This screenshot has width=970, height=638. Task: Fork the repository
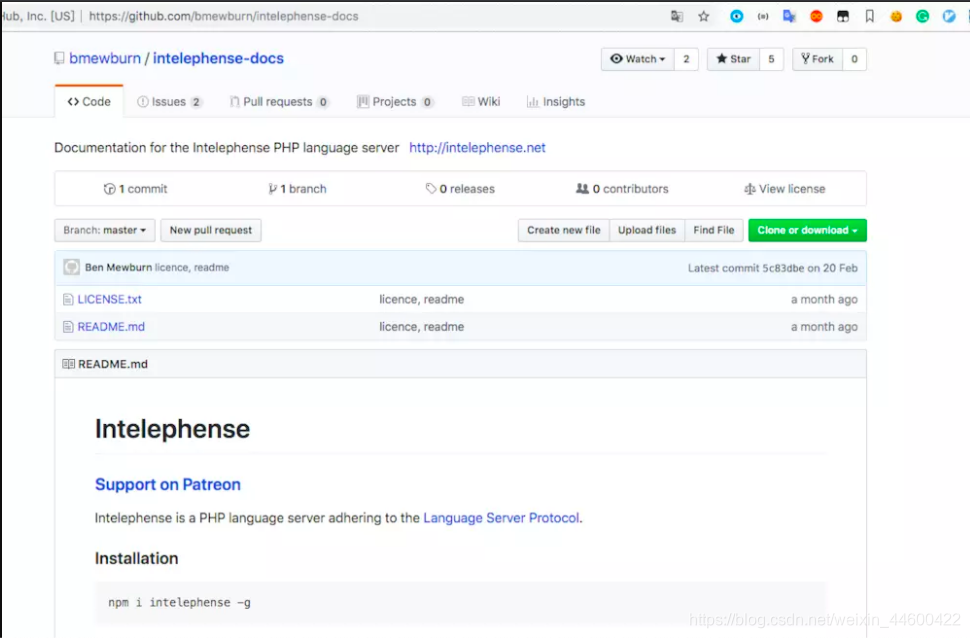point(817,59)
